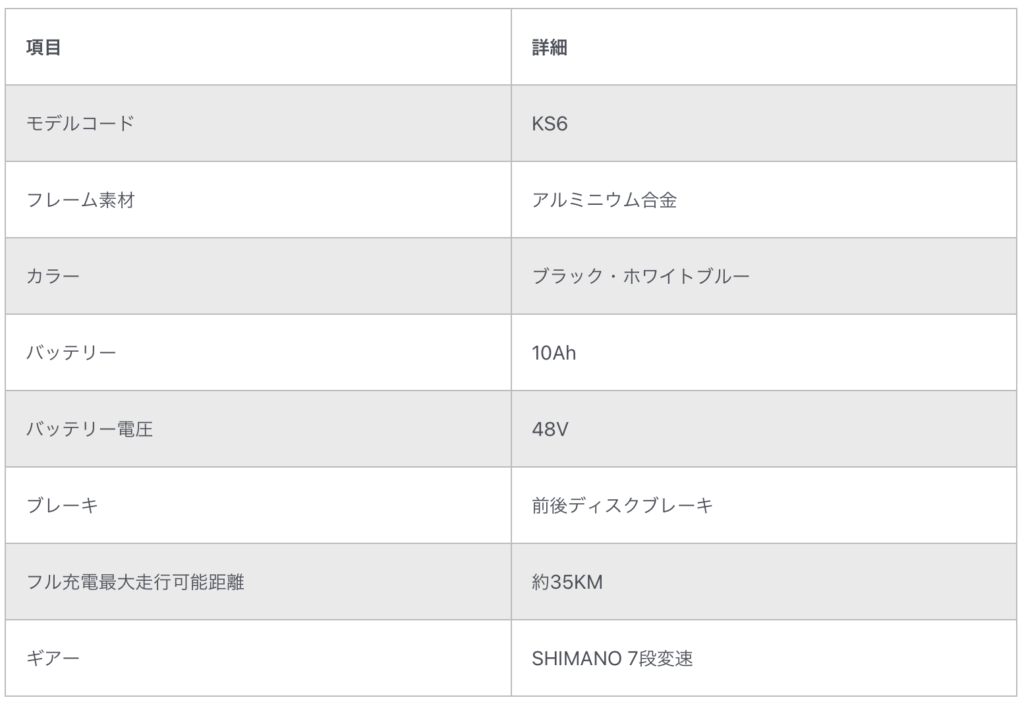1024x706 pixels.
Task: Select the ギアー label cell
Action: click(53, 659)
